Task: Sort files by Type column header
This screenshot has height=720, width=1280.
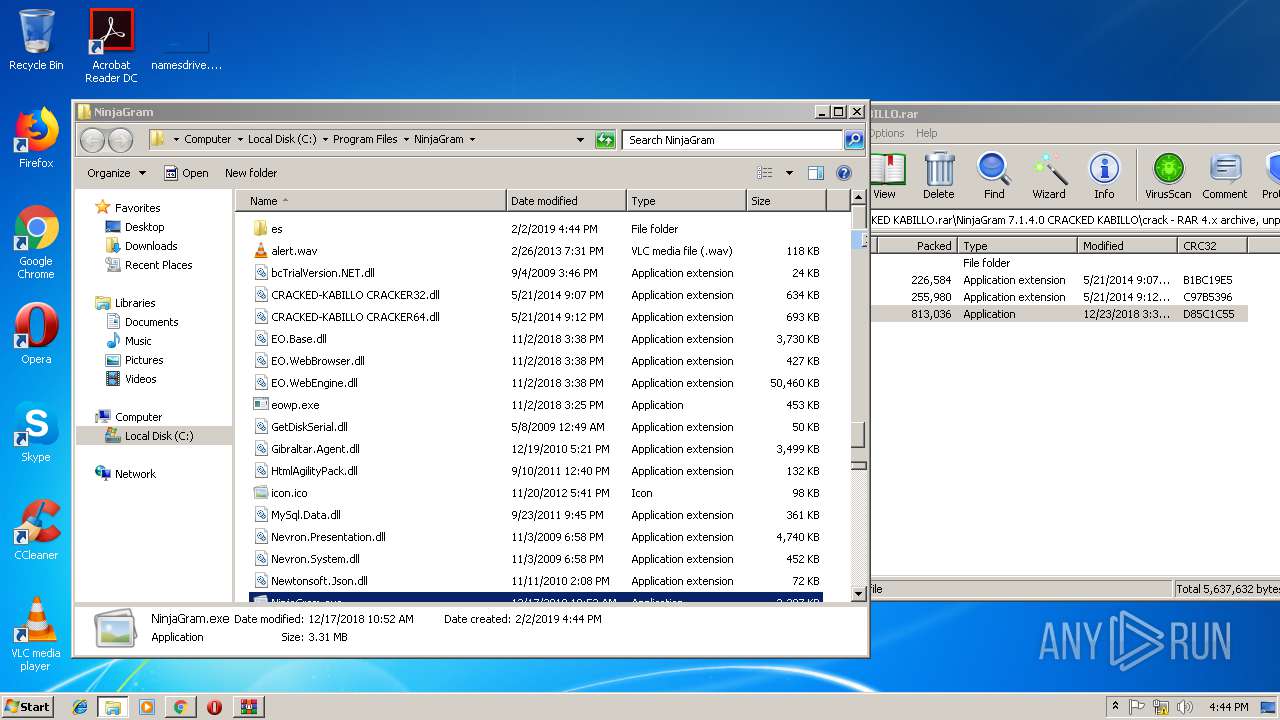Action: point(686,201)
